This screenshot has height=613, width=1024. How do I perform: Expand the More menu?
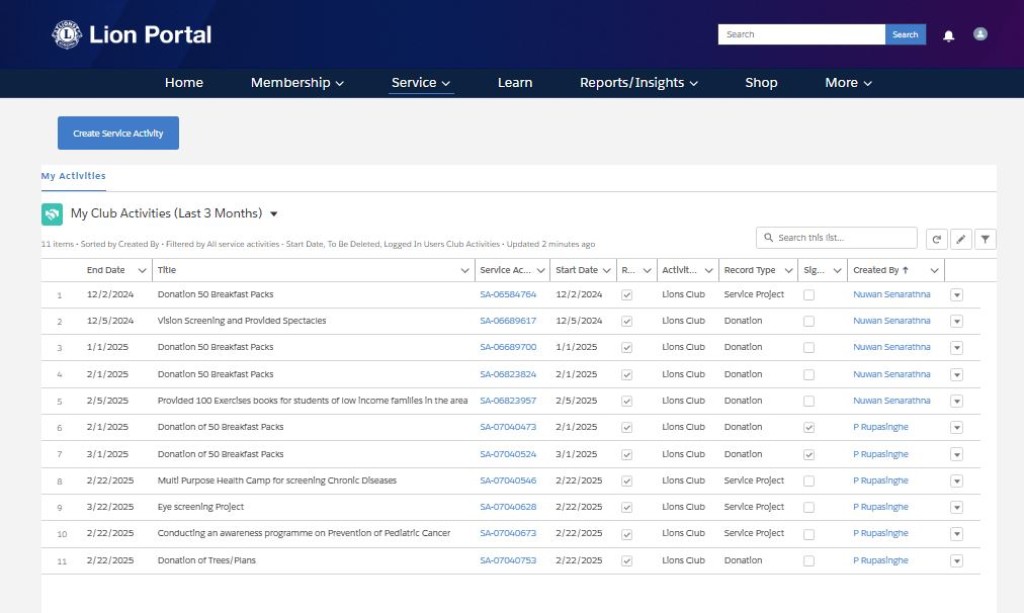pos(848,83)
